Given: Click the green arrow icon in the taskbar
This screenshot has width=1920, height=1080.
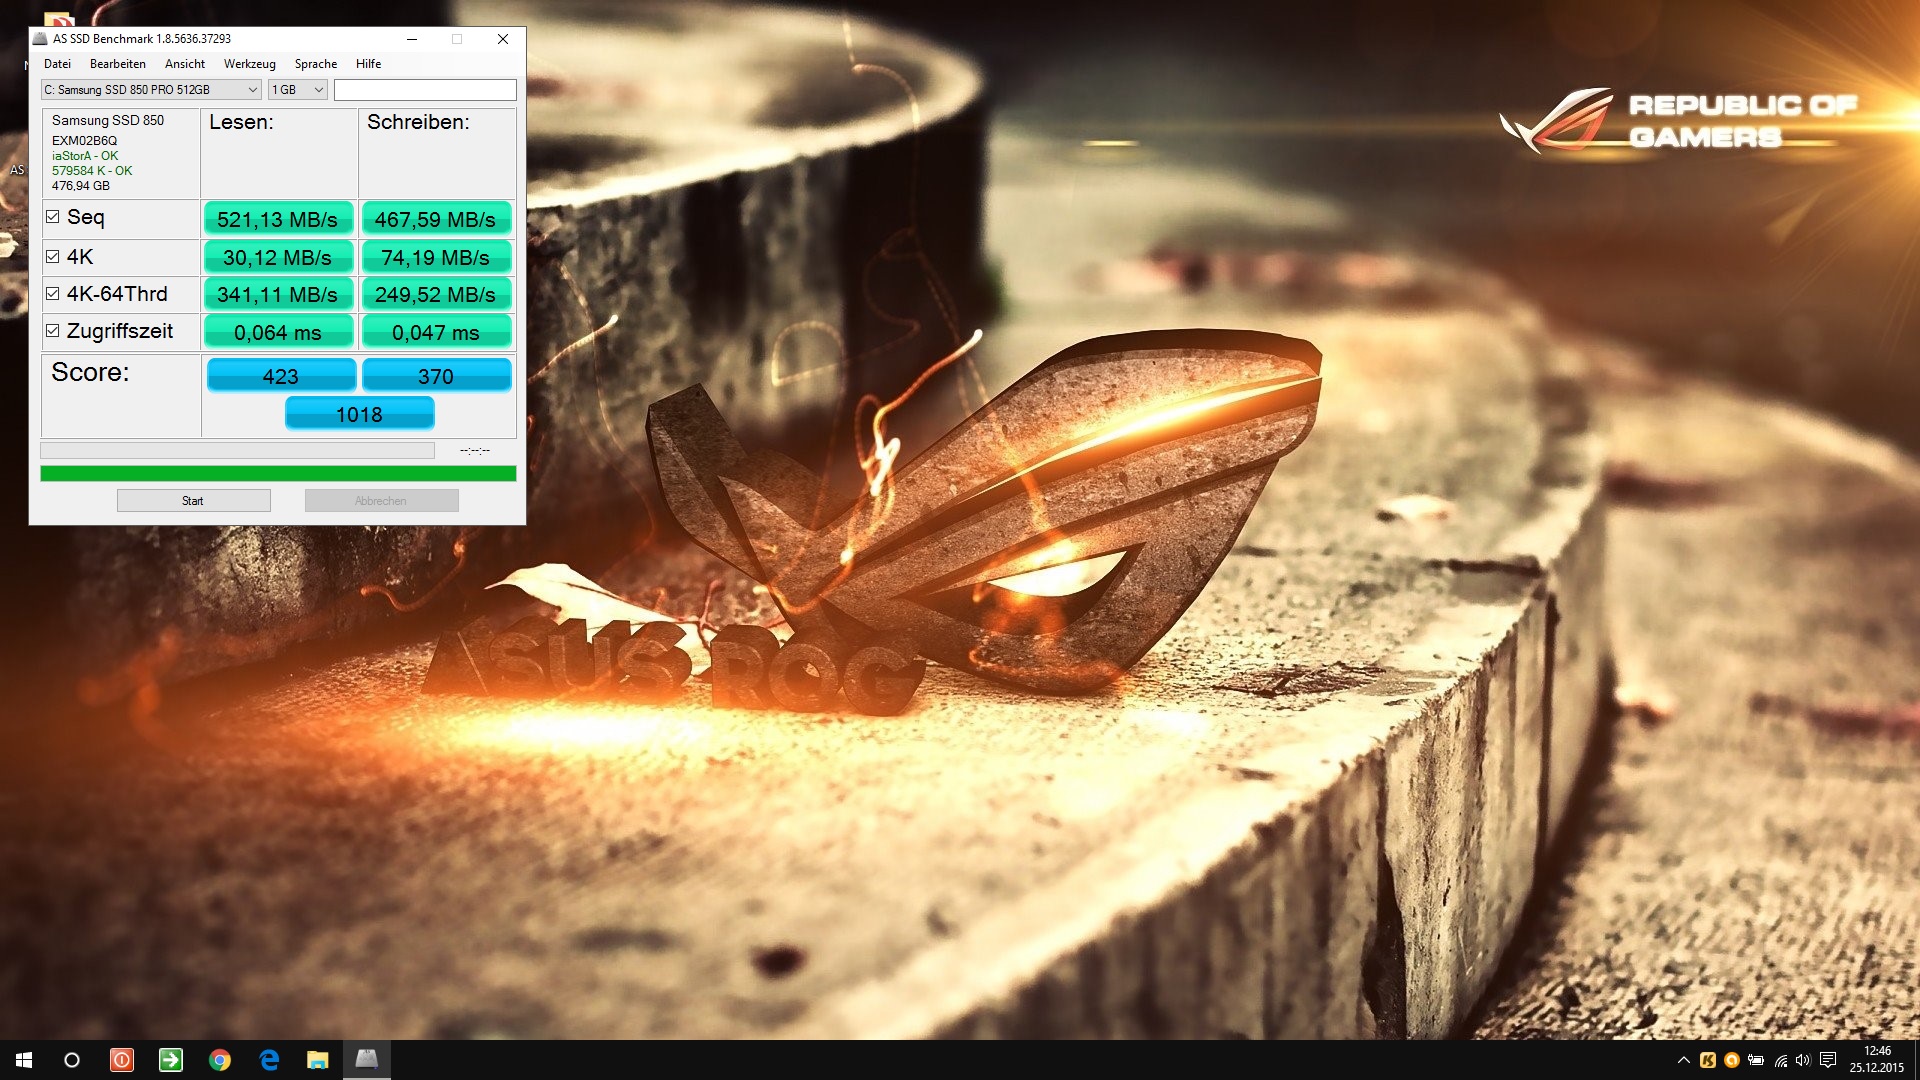Looking at the screenshot, I should tap(171, 1060).
